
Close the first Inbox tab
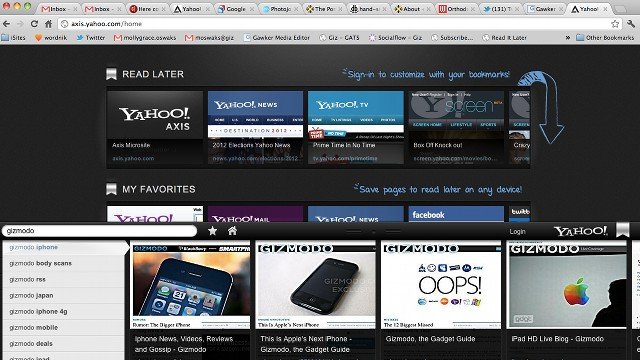pos(75,9)
